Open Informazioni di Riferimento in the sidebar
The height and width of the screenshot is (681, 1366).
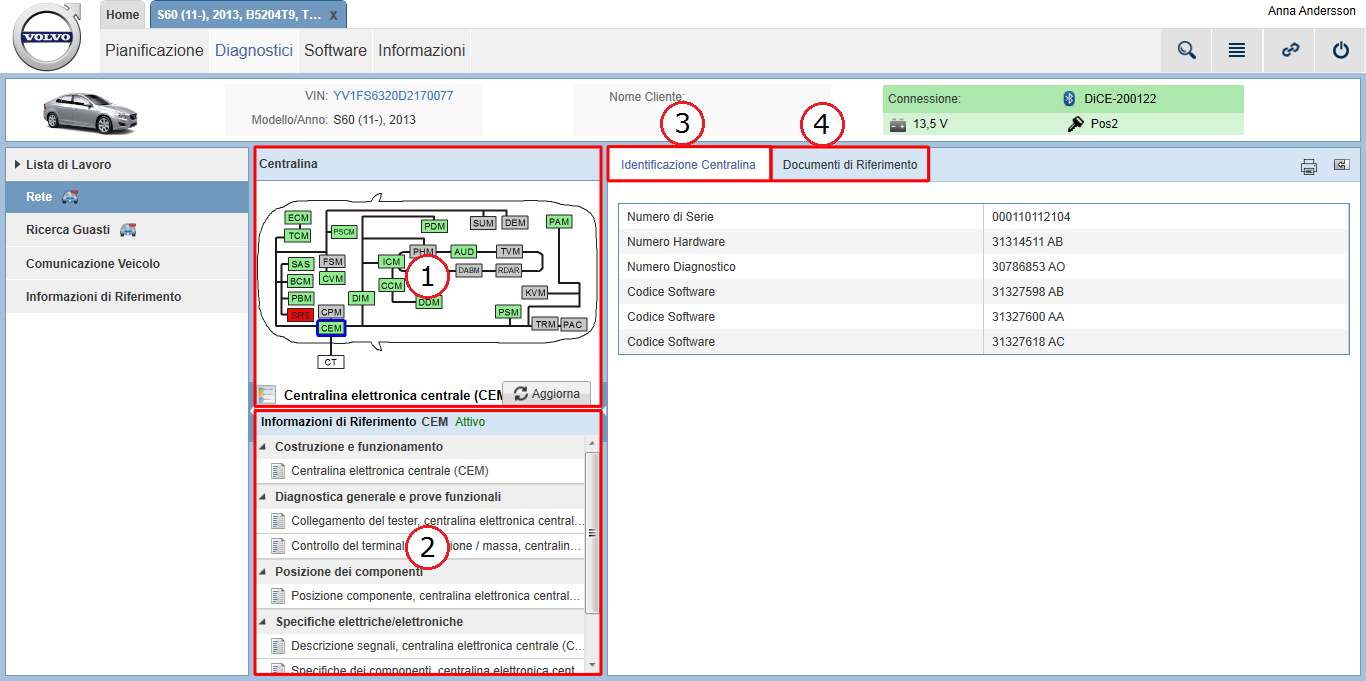pyautogui.click(x=126, y=297)
